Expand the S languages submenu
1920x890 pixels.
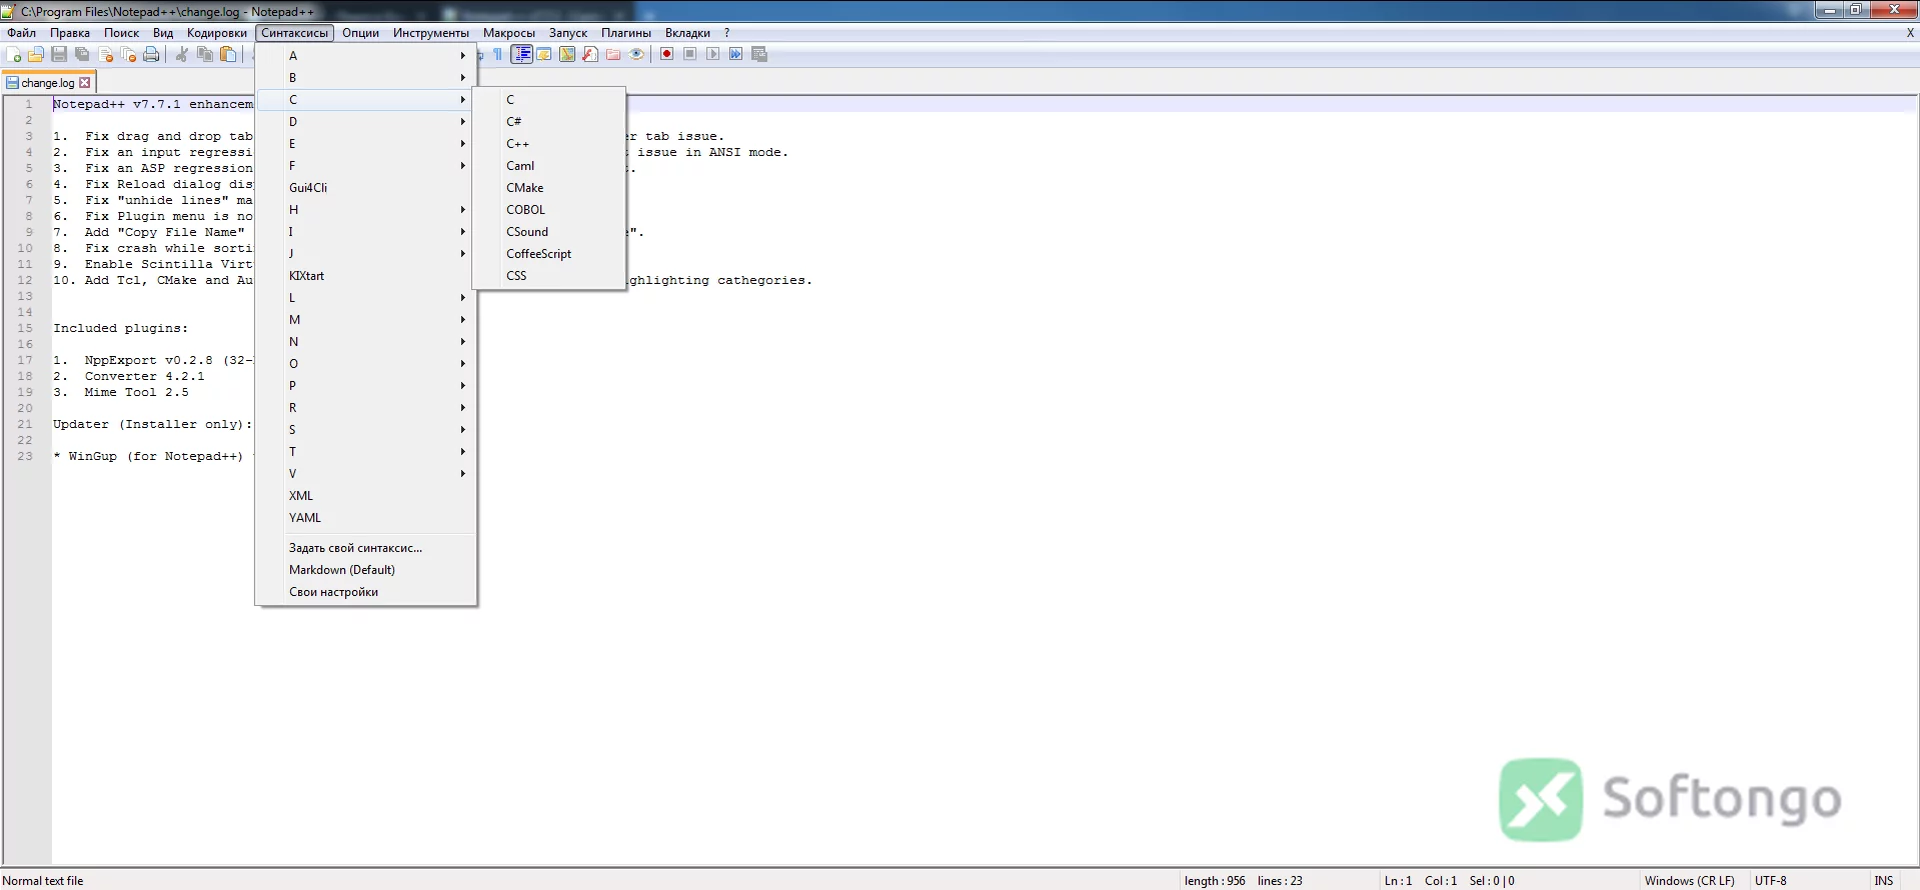tap(367, 430)
